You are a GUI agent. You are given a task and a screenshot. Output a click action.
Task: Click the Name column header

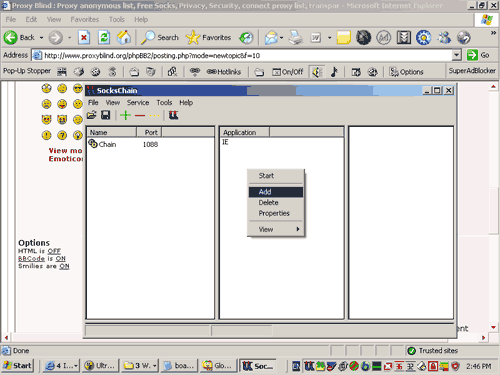click(111, 132)
